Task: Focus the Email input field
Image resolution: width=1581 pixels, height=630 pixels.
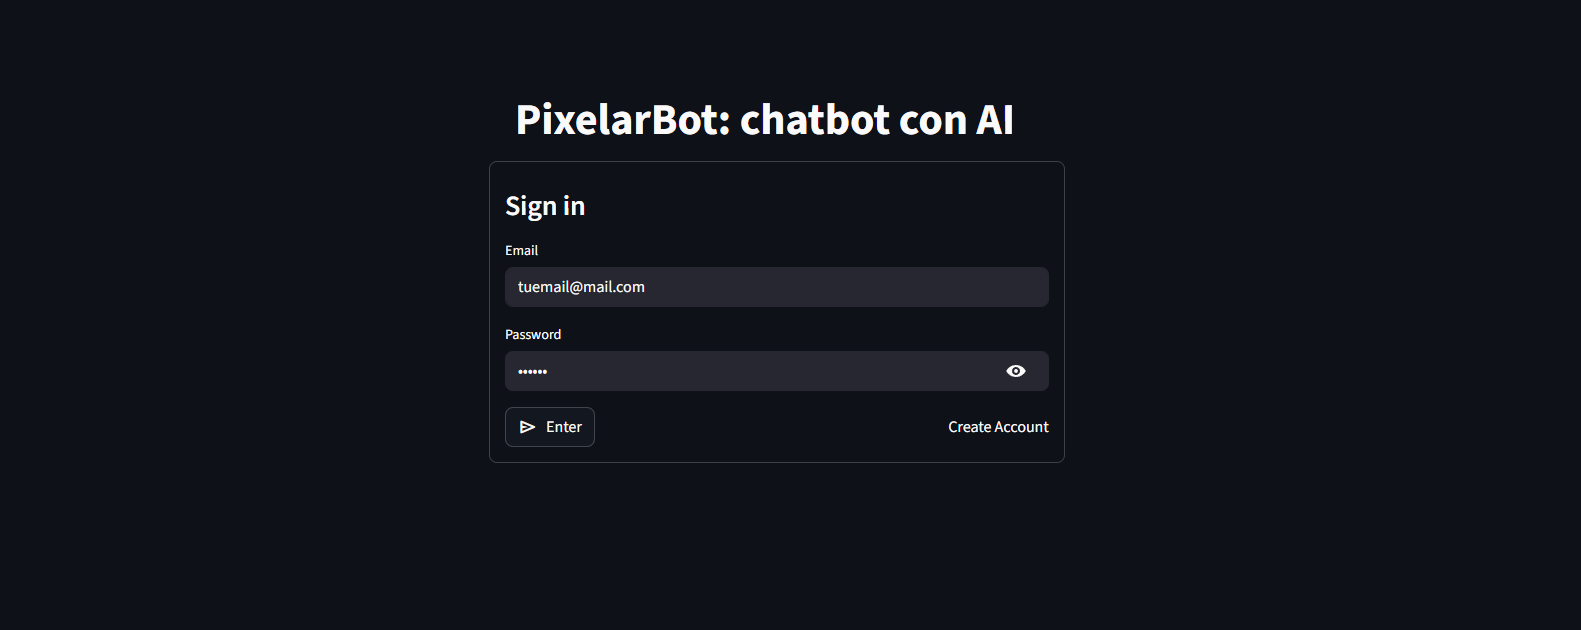Action: point(776,287)
